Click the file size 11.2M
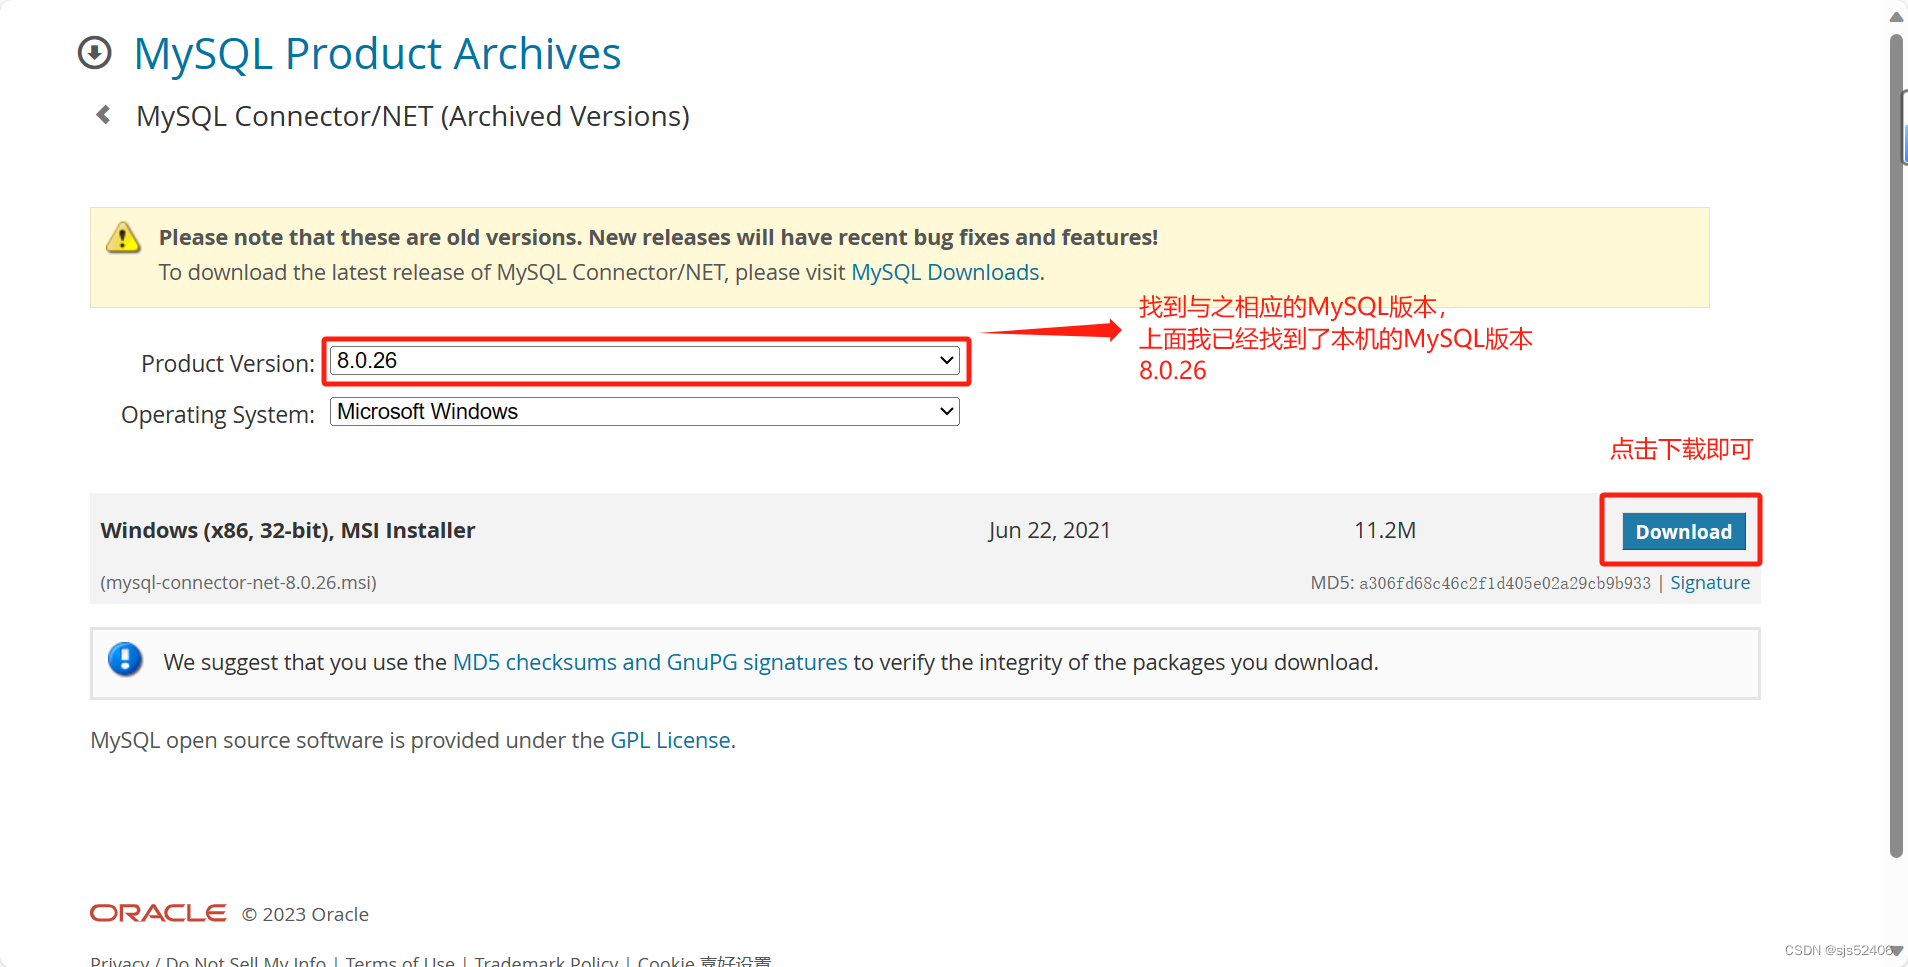The width and height of the screenshot is (1908, 967). tap(1385, 530)
